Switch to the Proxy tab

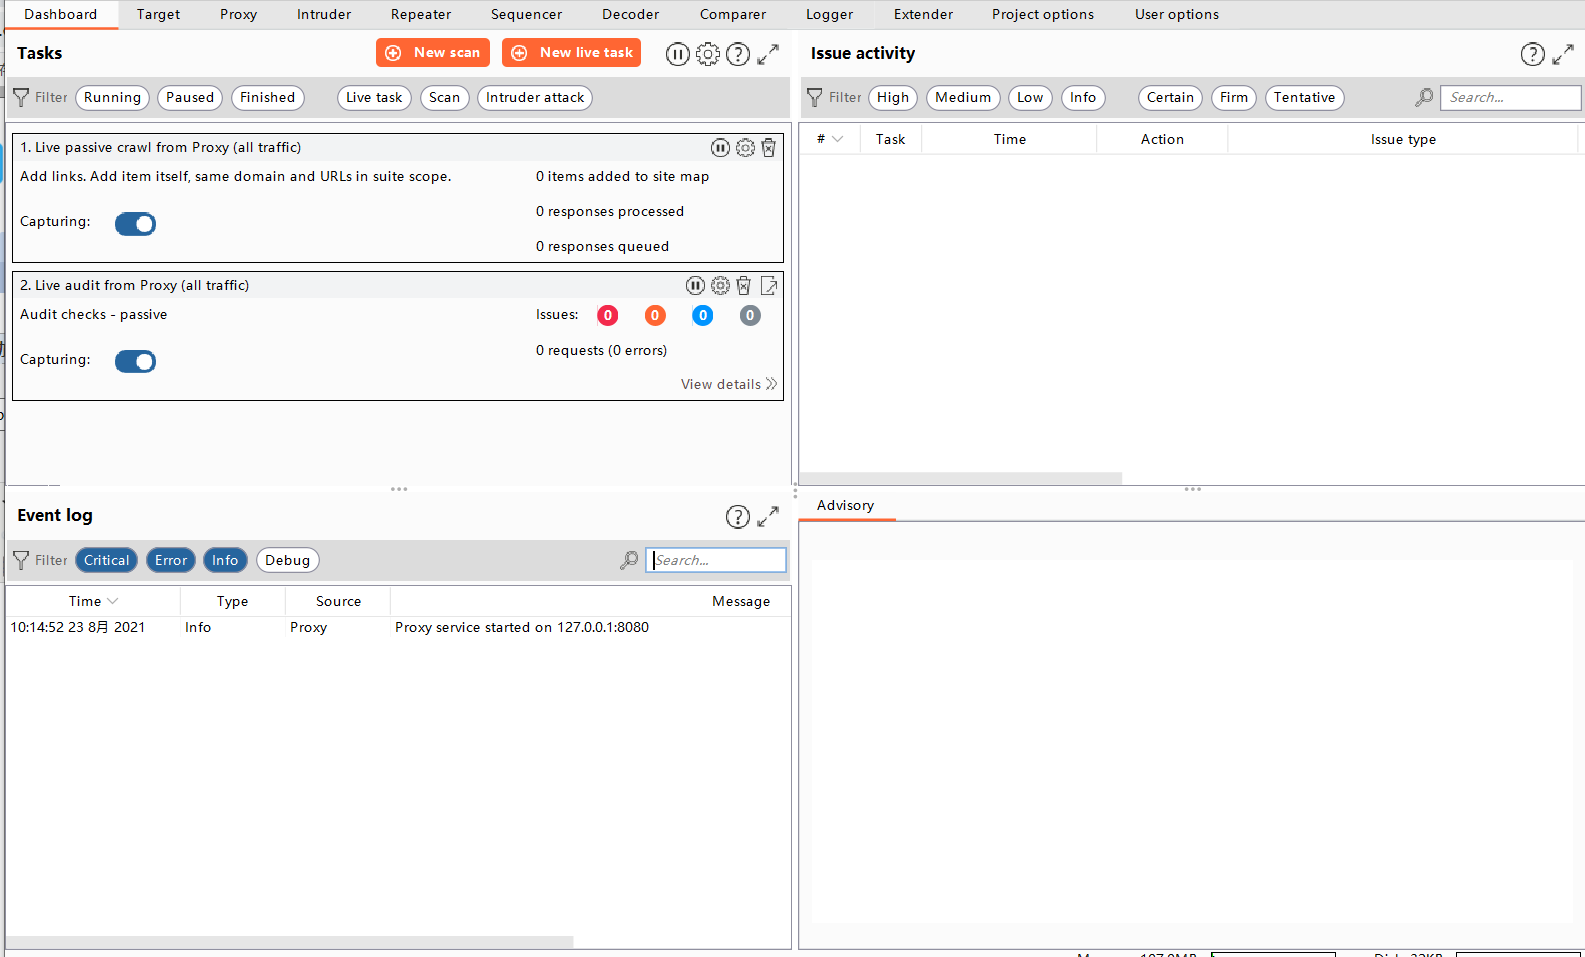coord(238,15)
